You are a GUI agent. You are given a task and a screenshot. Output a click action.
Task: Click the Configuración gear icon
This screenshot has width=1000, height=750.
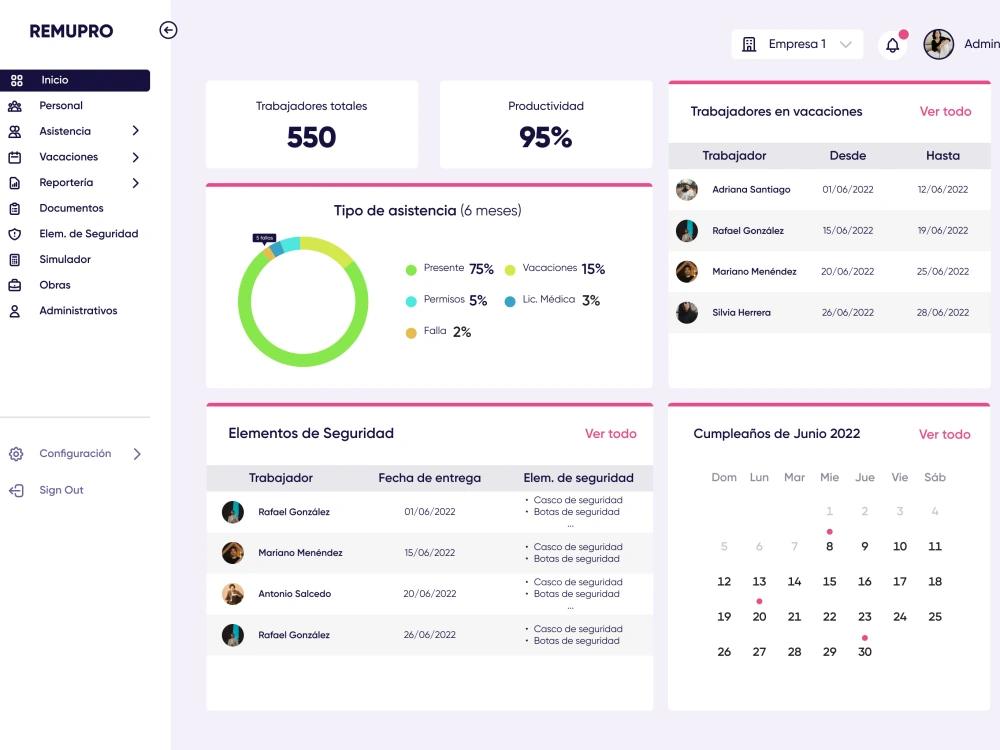coord(16,453)
